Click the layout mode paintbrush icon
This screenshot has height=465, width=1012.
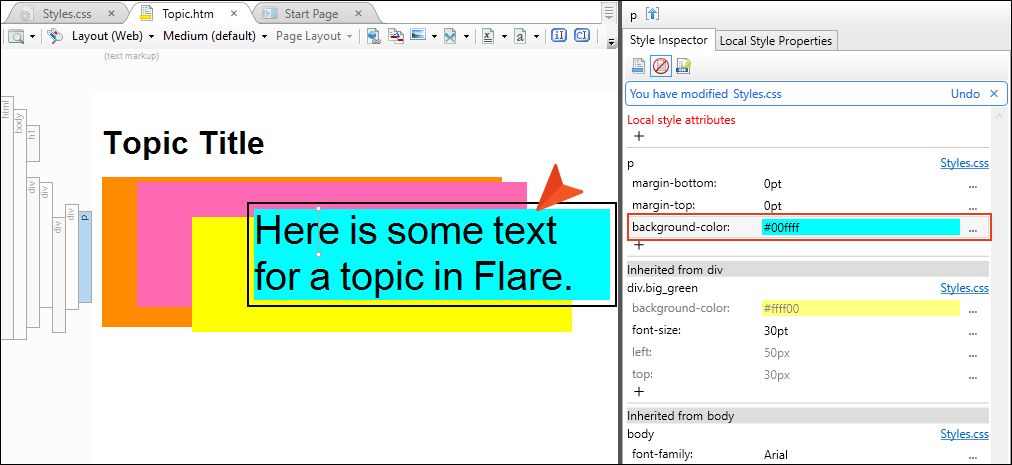tap(56, 36)
